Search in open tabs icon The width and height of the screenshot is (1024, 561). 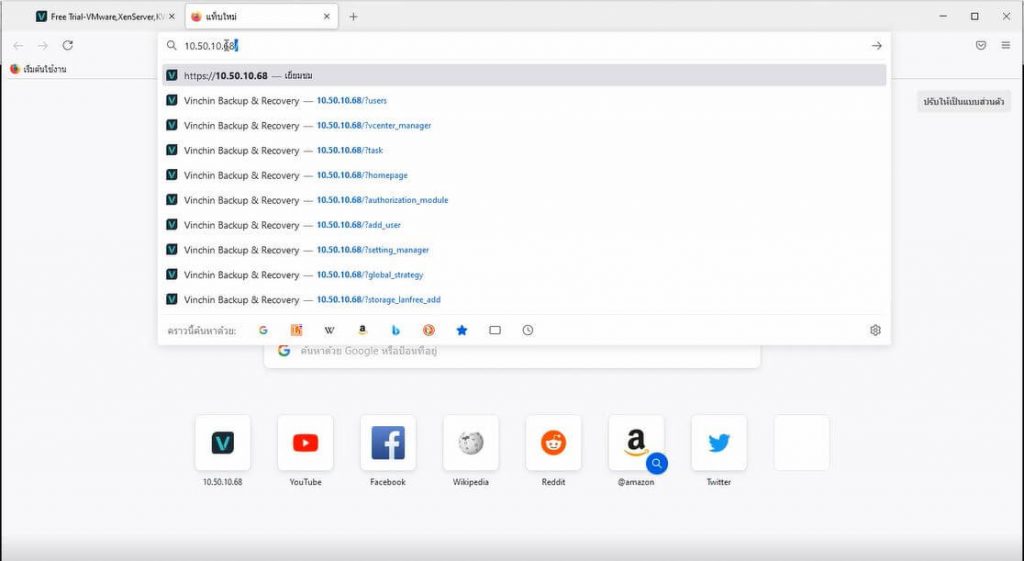pyautogui.click(x=495, y=330)
